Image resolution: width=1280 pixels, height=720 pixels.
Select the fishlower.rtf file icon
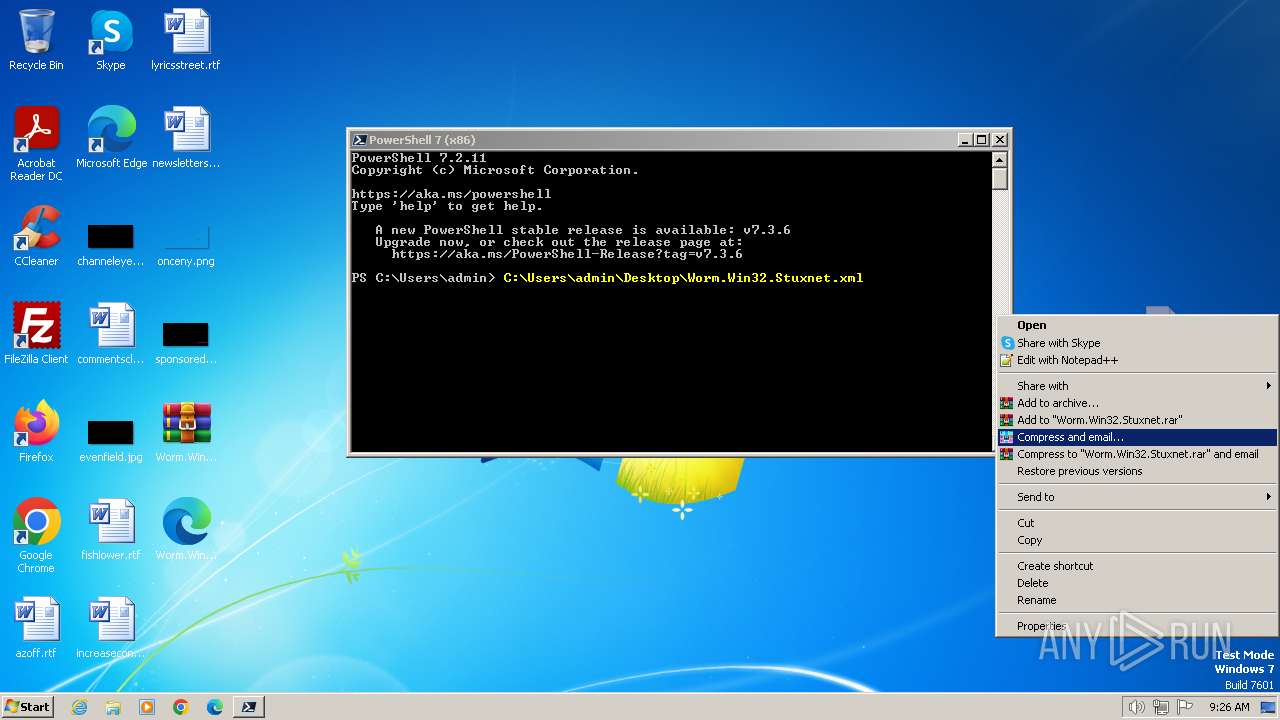coord(110,530)
